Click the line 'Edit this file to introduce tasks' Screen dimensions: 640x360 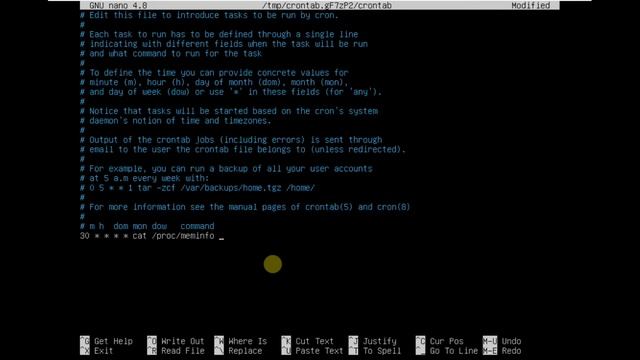click(x=209, y=16)
